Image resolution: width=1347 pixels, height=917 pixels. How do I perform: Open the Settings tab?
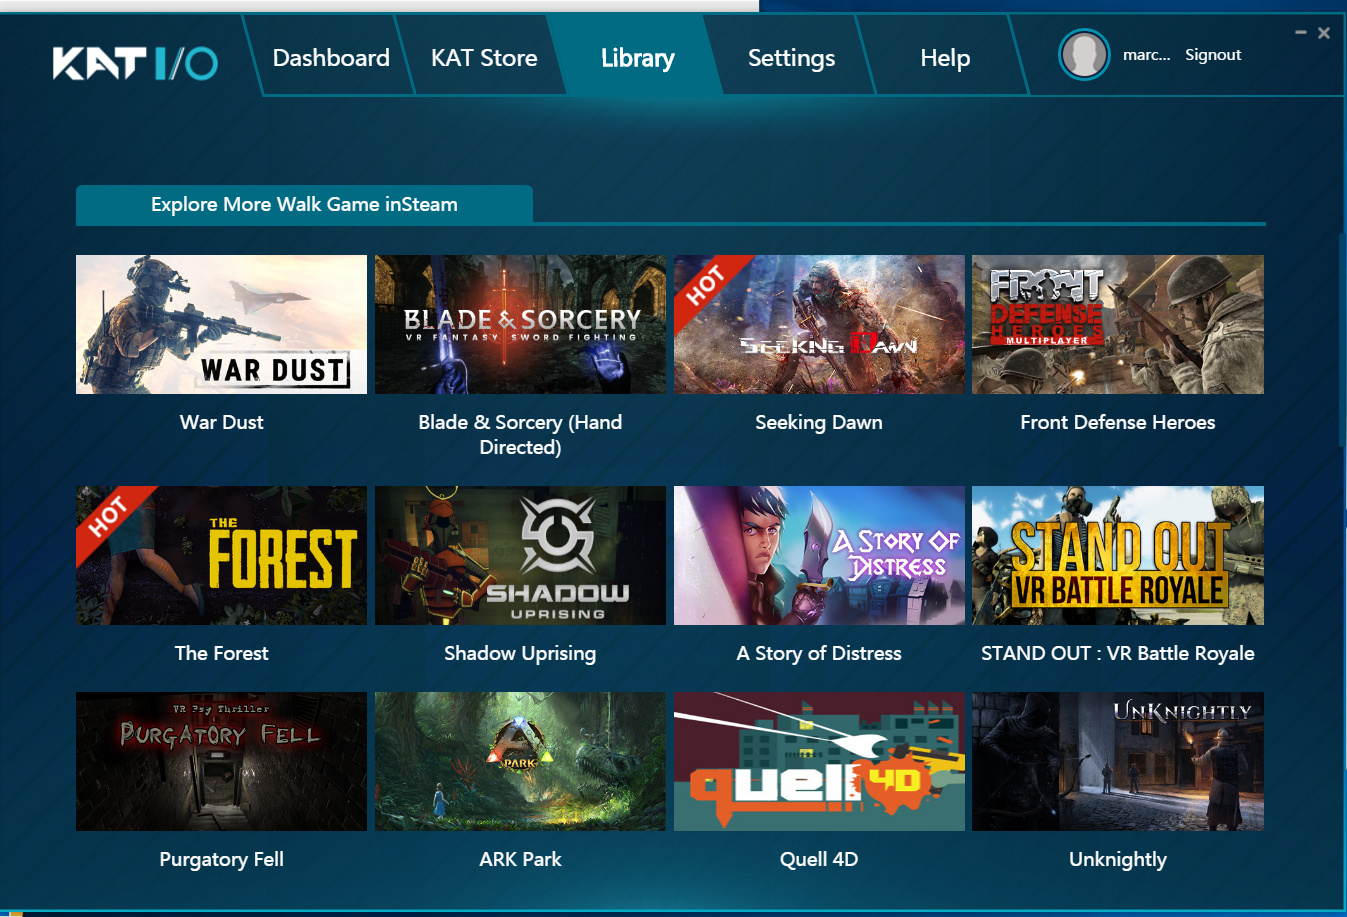791,58
